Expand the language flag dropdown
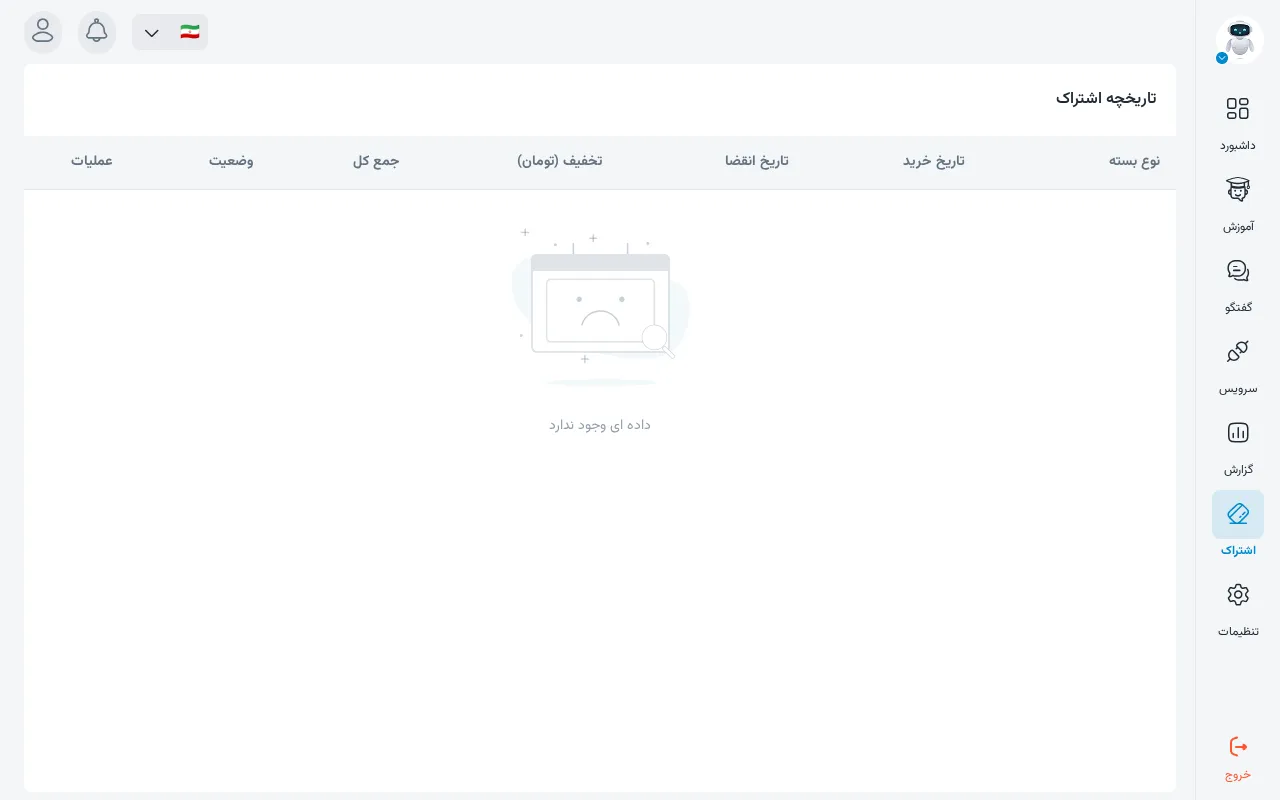 (x=170, y=32)
